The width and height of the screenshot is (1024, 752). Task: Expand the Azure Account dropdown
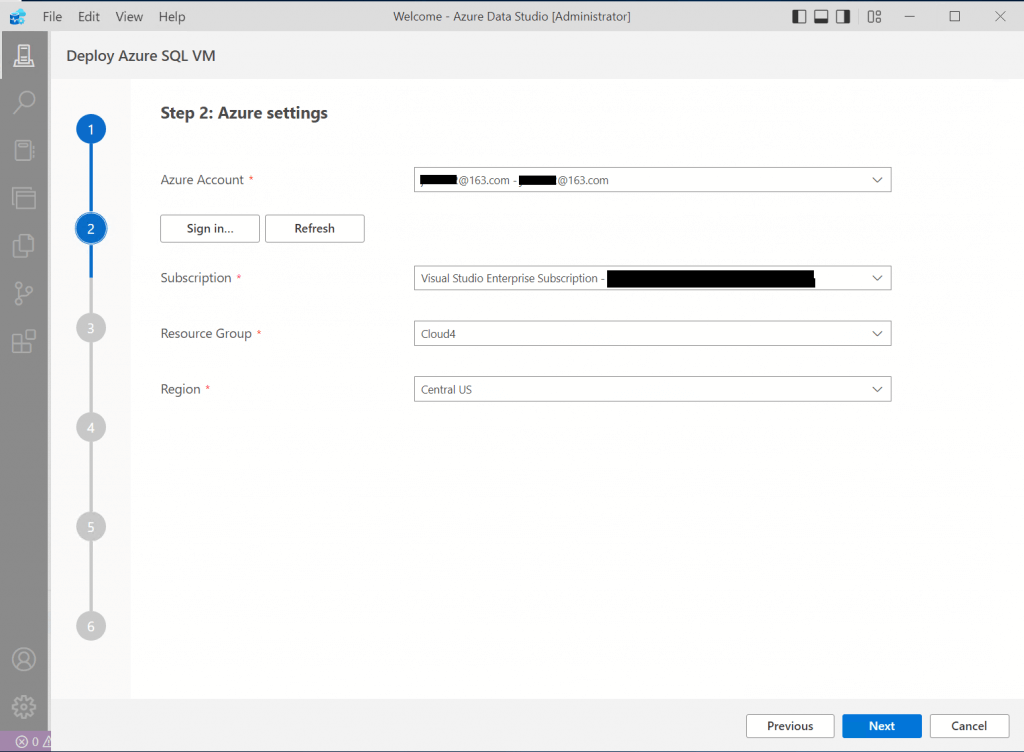[x=652, y=180]
